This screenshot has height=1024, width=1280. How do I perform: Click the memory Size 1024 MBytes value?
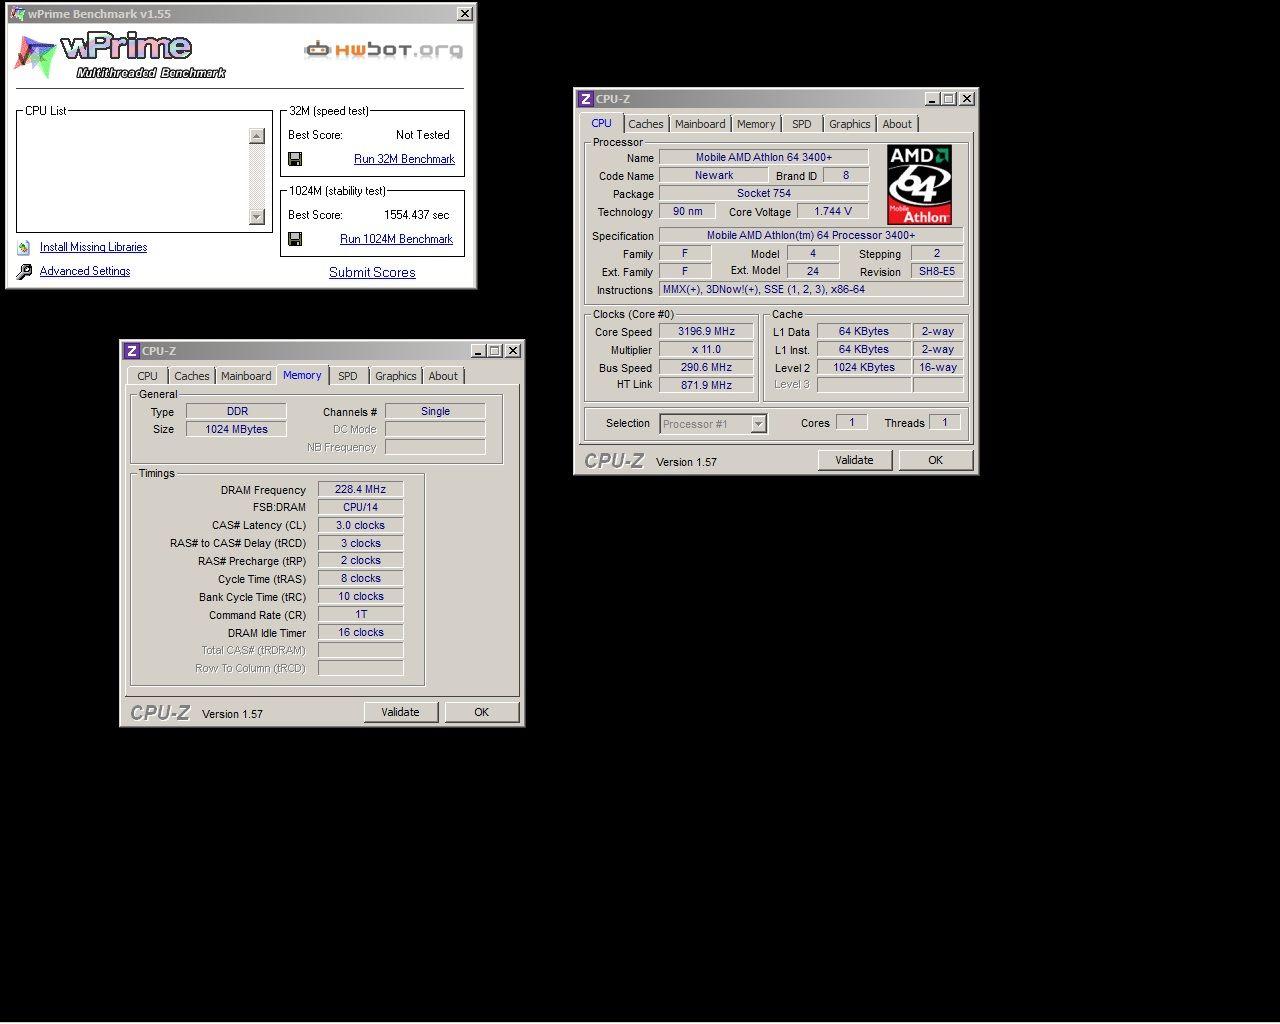[x=236, y=429]
